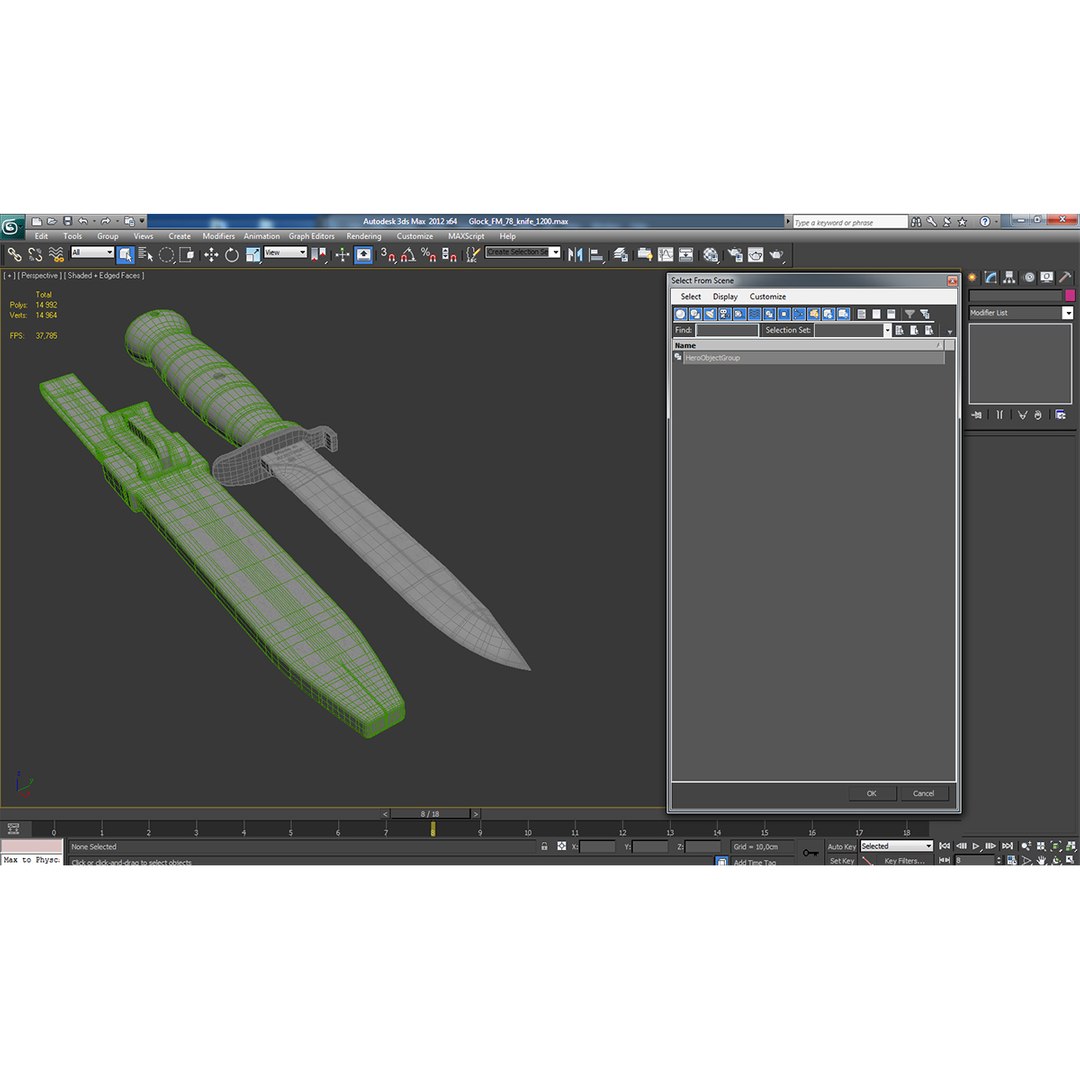Open the 3ds Max application menu
1080x1080 pixels.
tap(12, 227)
